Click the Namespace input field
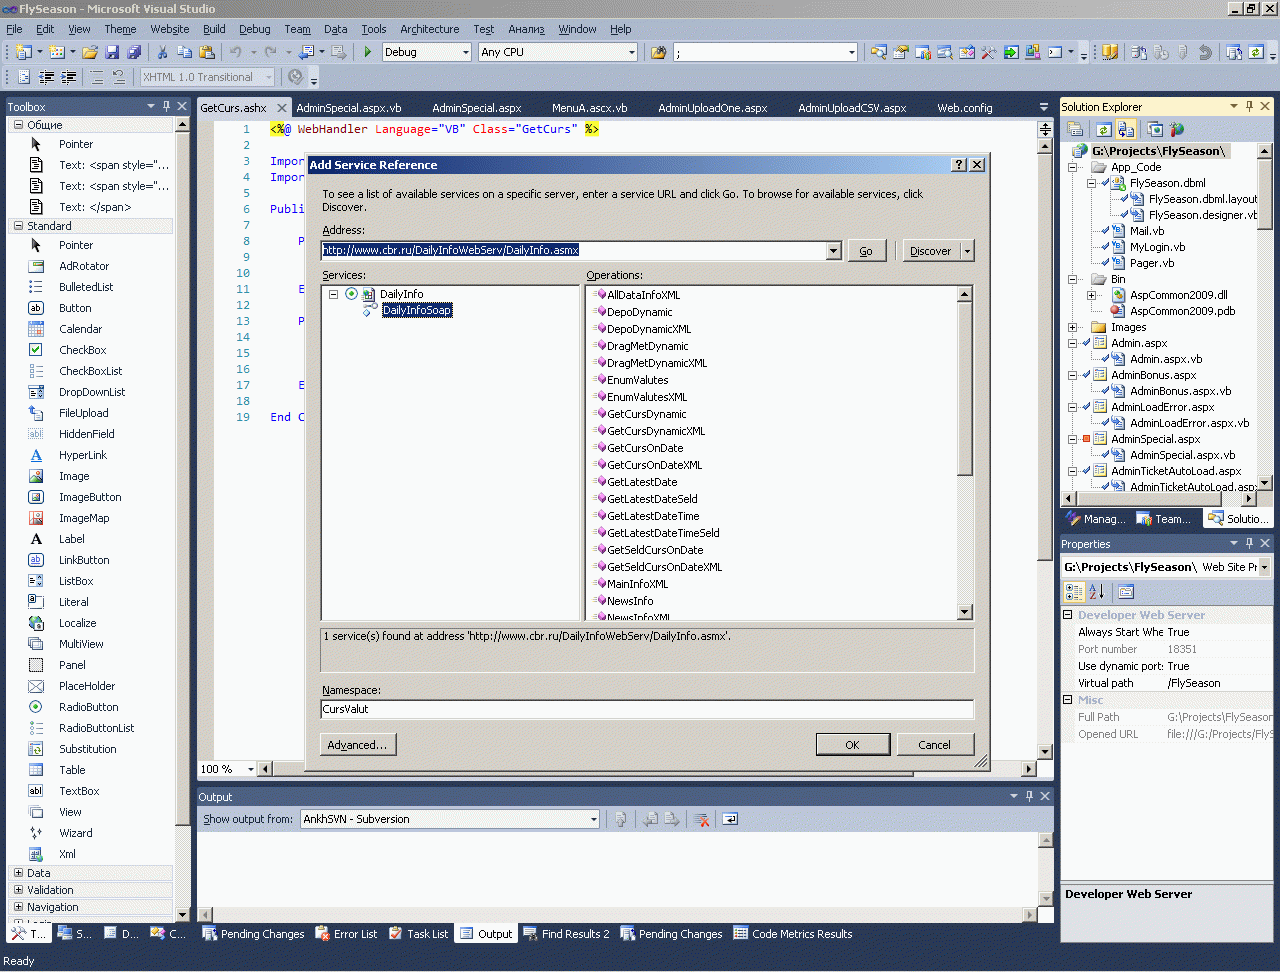Viewport: 1280px width, 972px height. tap(647, 709)
